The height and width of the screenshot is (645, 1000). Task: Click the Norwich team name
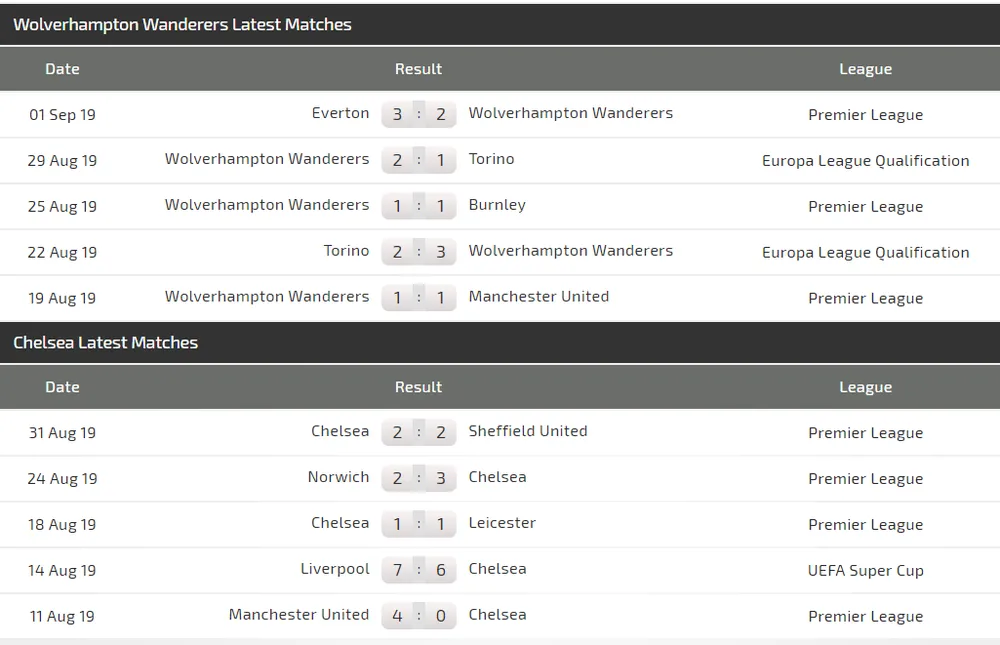pos(338,477)
